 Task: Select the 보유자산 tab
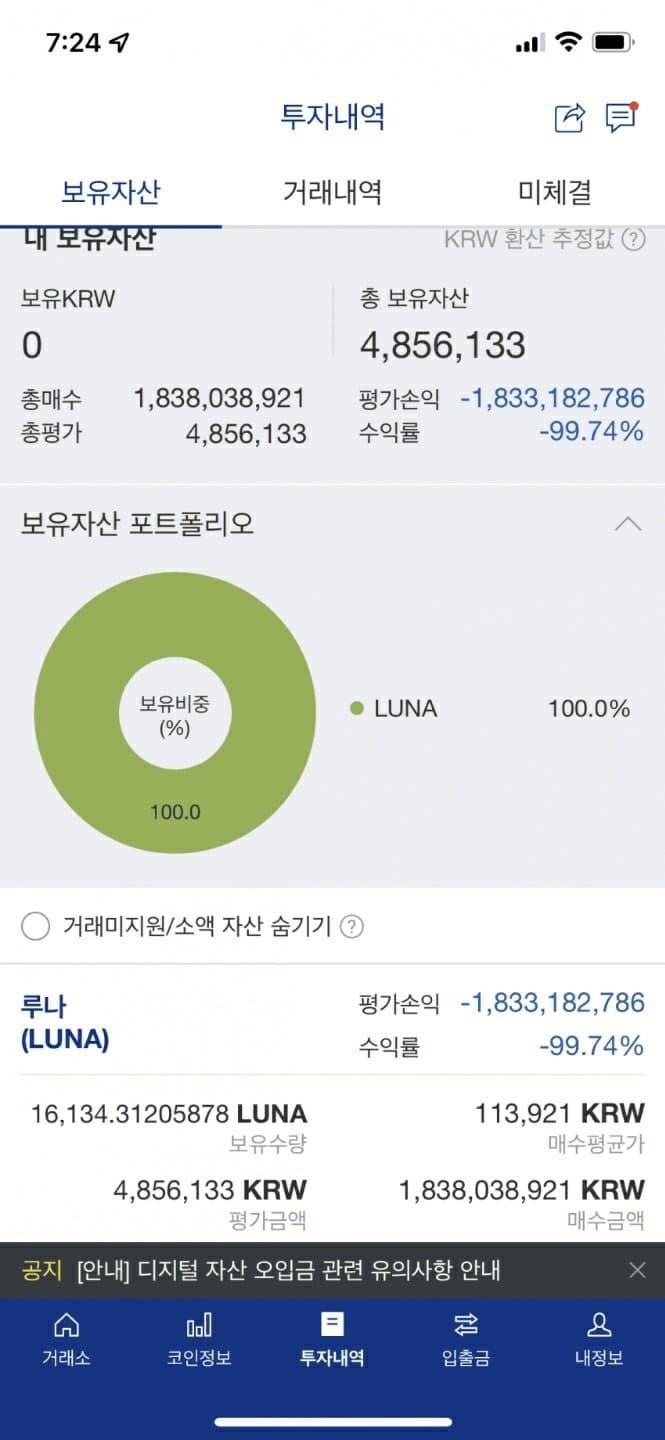click(x=111, y=192)
